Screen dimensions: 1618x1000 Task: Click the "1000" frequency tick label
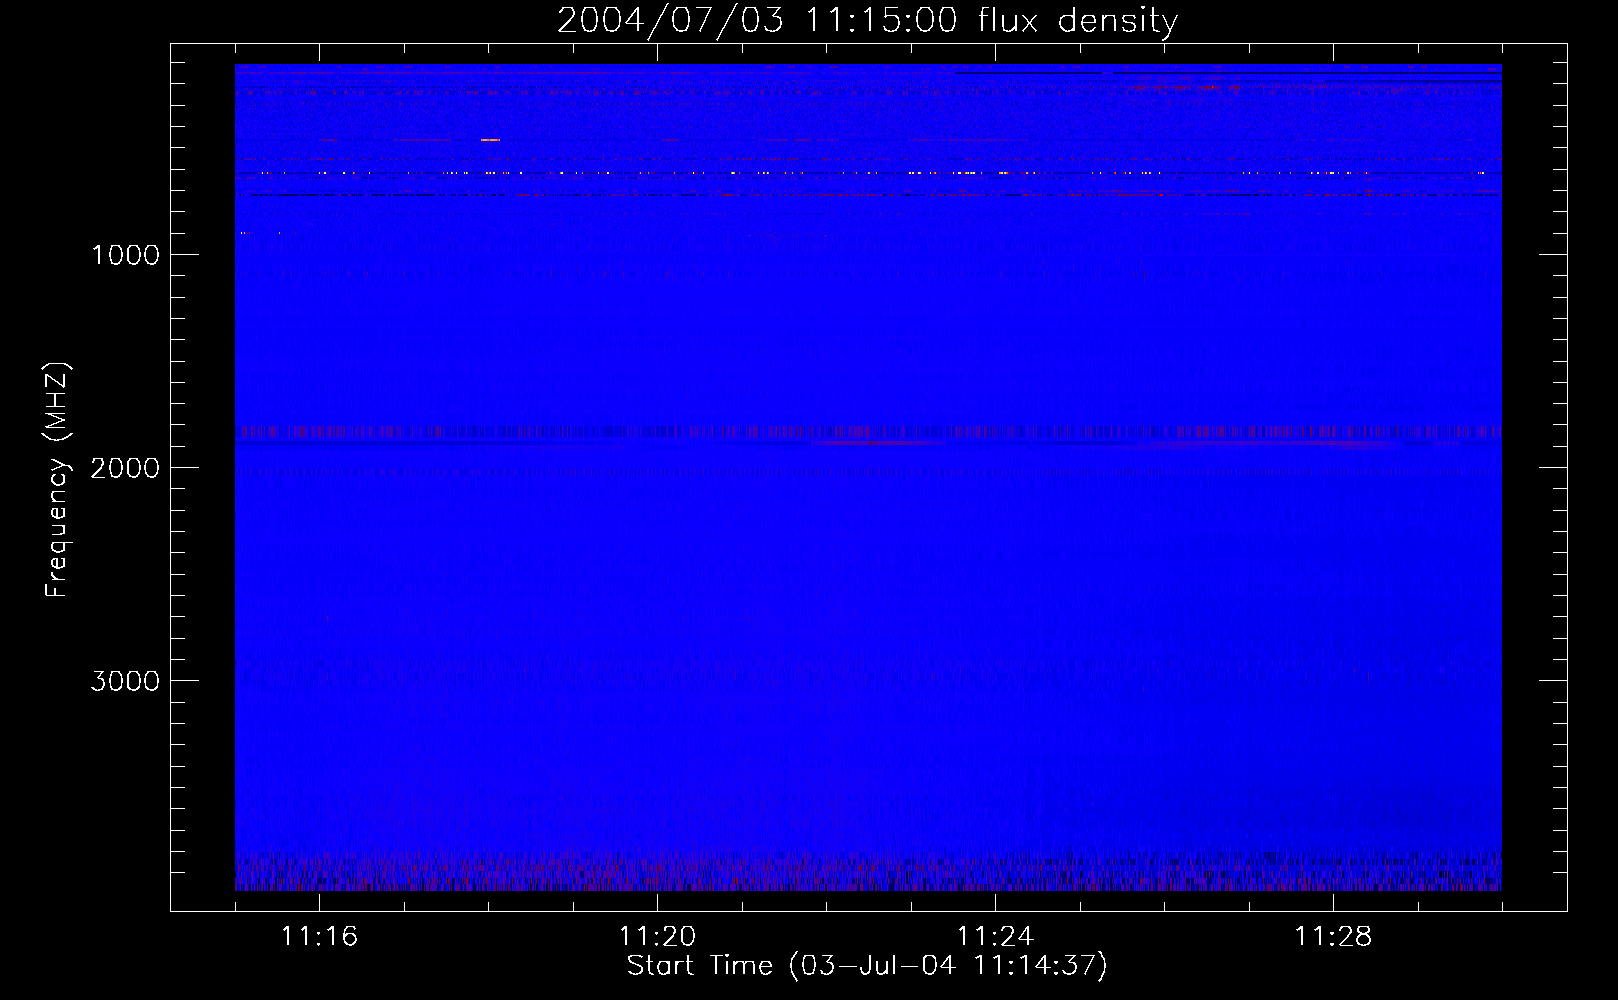tap(126, 255)
